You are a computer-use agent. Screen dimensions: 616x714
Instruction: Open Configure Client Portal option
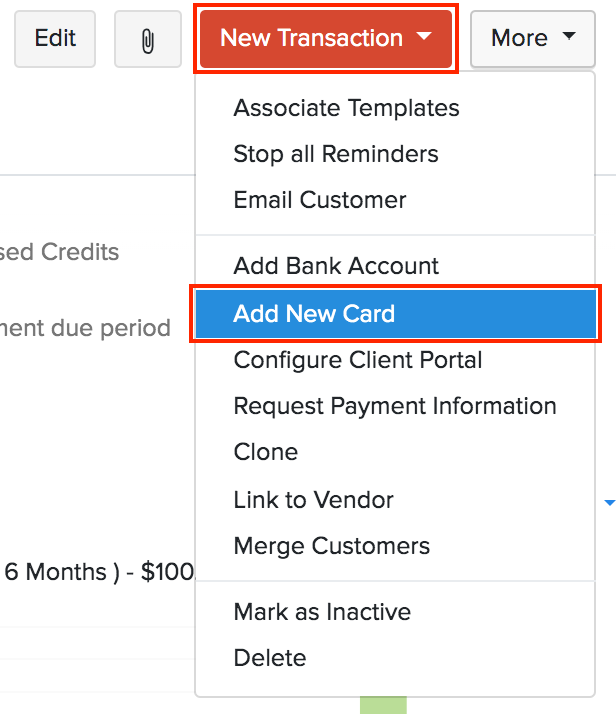357,360
